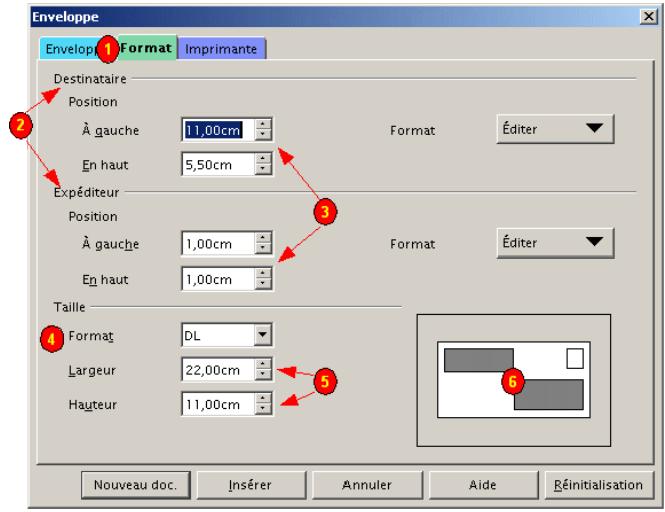This screenshot has height=512, width=665.
Task: Open the Imprimante tab
Action: 221,49
